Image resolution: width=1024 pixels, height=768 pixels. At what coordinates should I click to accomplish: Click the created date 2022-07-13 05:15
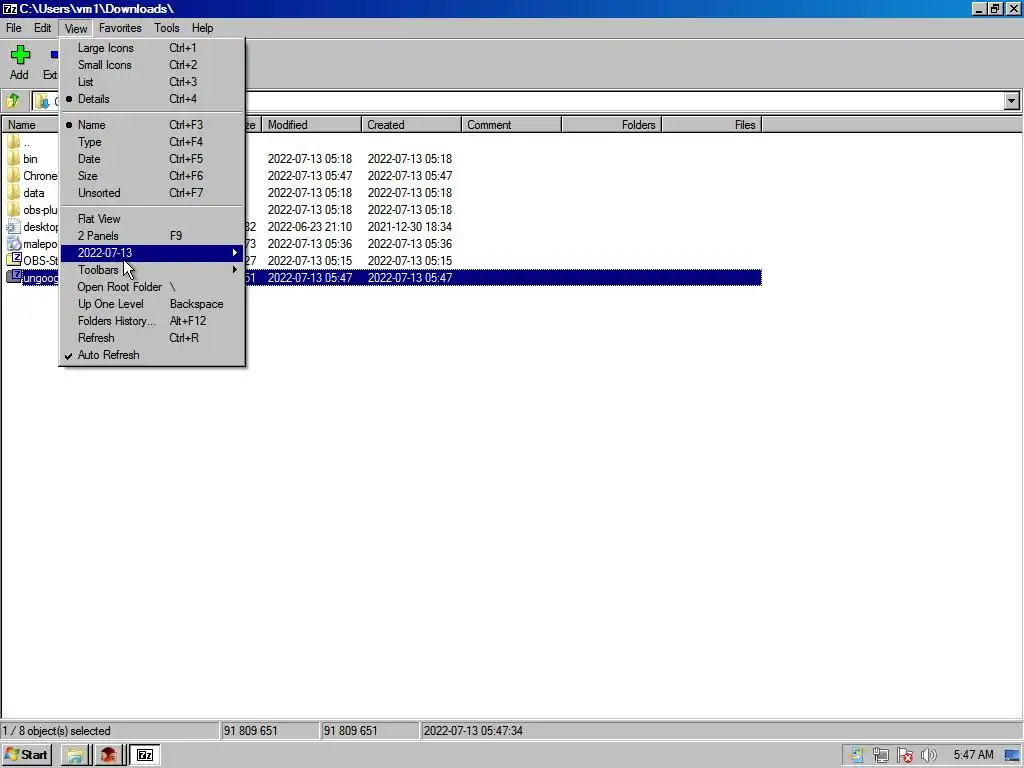(409, 261)
